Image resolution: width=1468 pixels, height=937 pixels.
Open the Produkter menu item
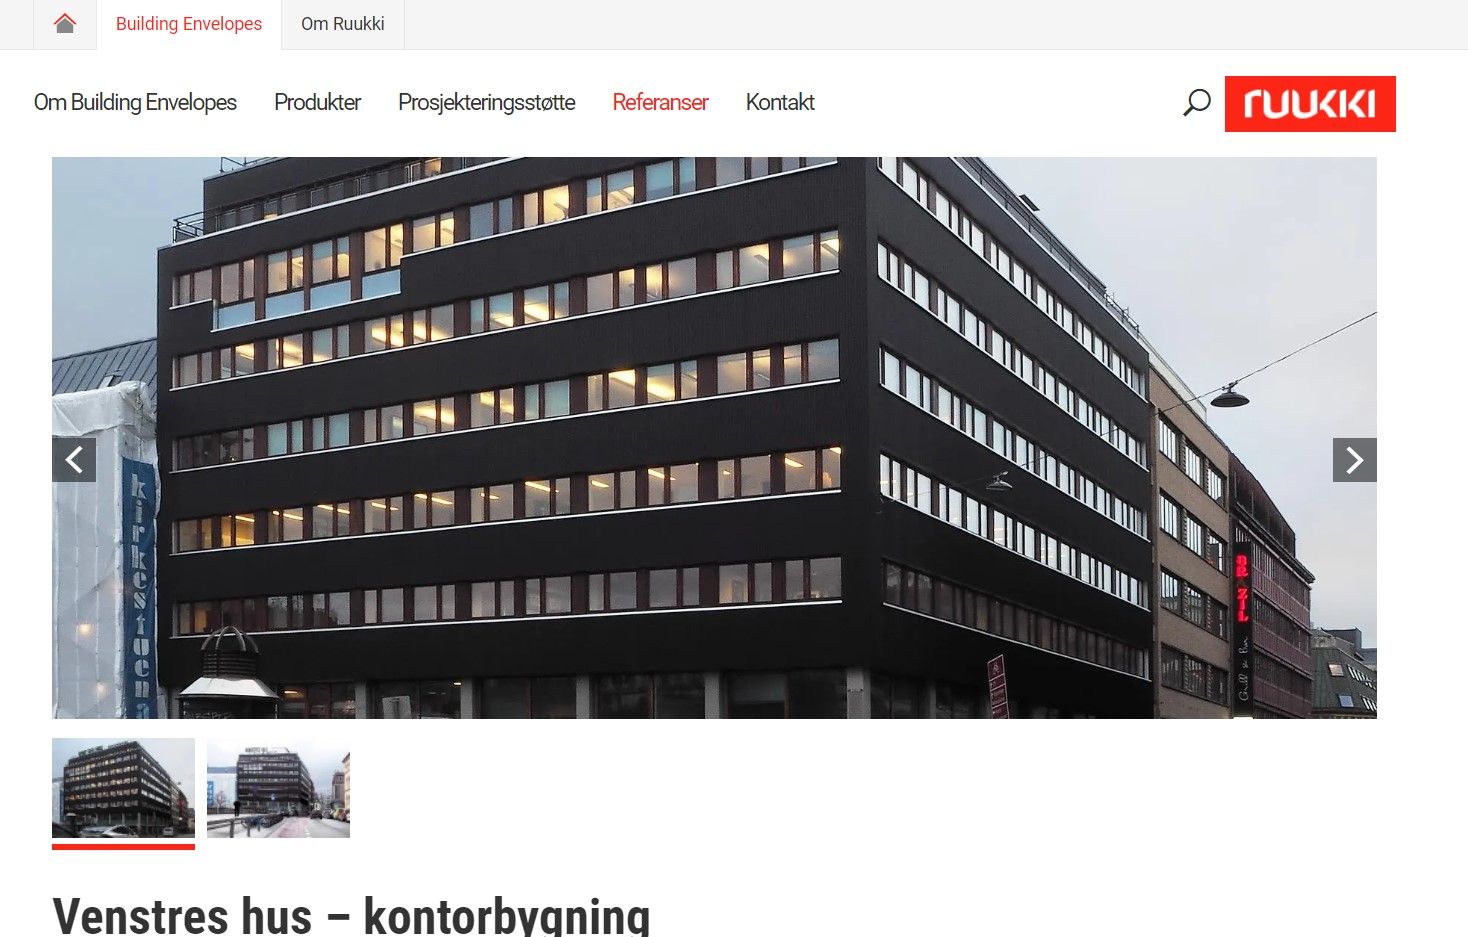317,102
